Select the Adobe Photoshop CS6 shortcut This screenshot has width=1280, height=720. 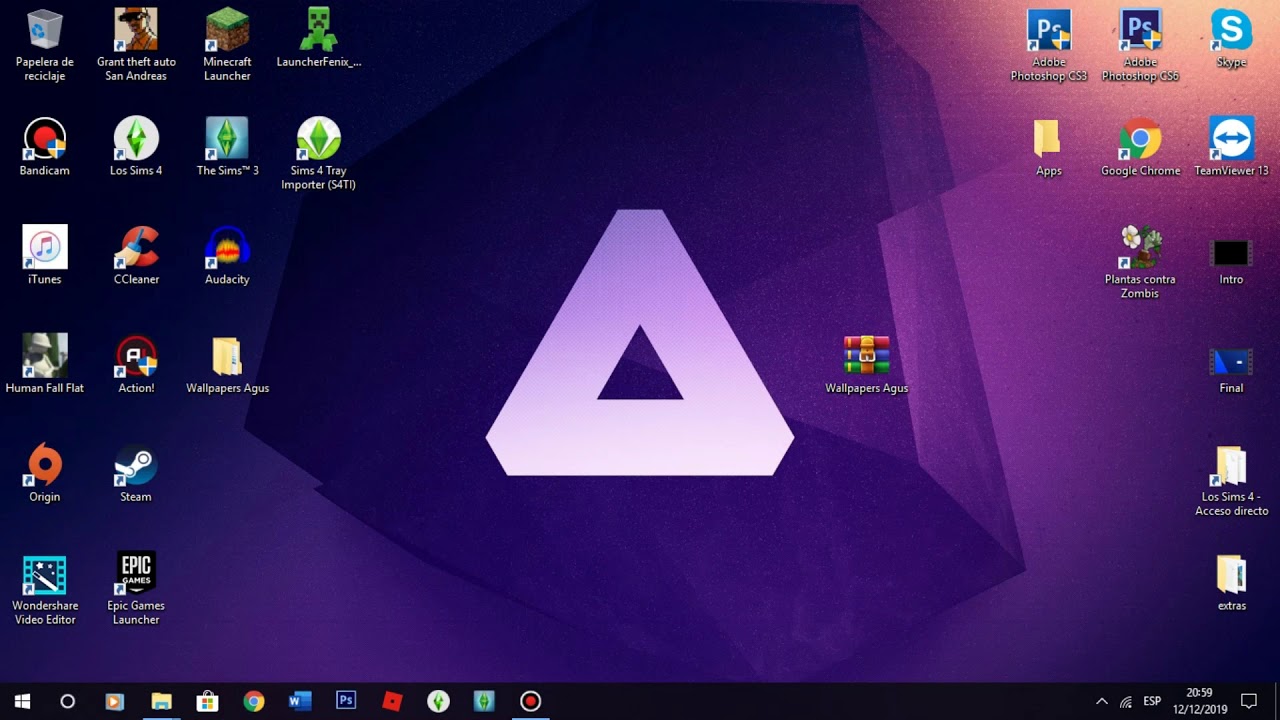tap(1140, 45)
